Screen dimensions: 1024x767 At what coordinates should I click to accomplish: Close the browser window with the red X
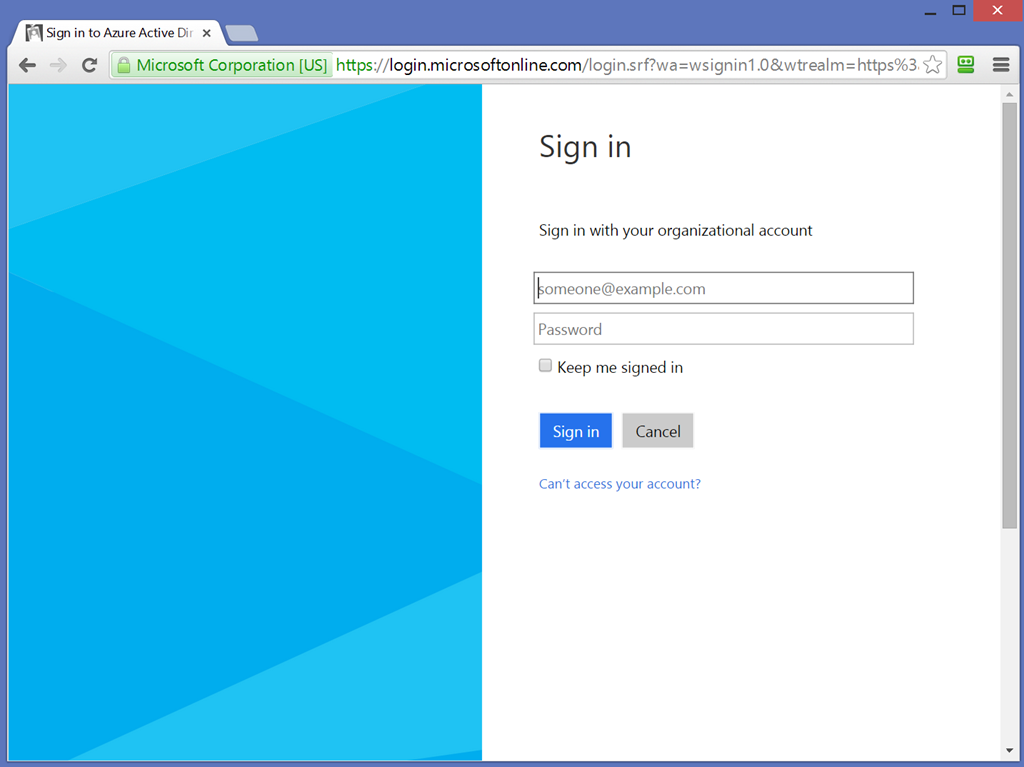coord(997,10)
